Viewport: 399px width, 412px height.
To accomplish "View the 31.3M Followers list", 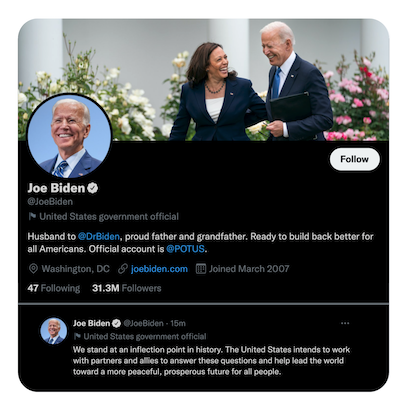I will click(x=127, y=288).
